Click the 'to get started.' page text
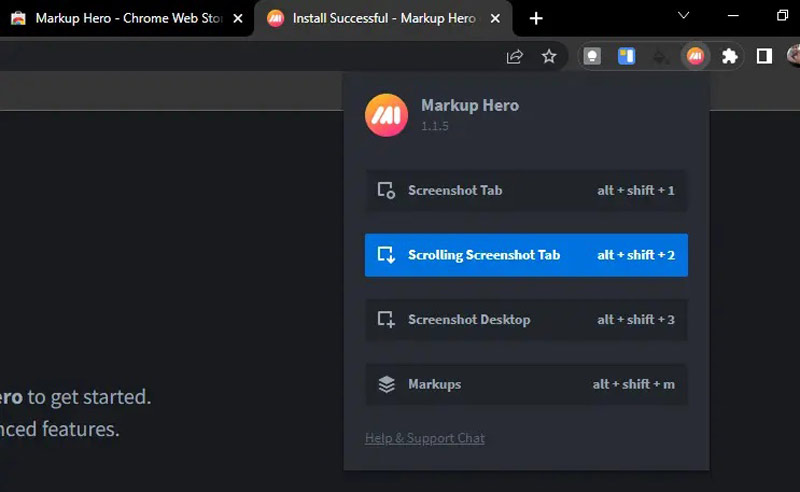The height and width of the screenshot is (492, 800). [x=89, y=397]
